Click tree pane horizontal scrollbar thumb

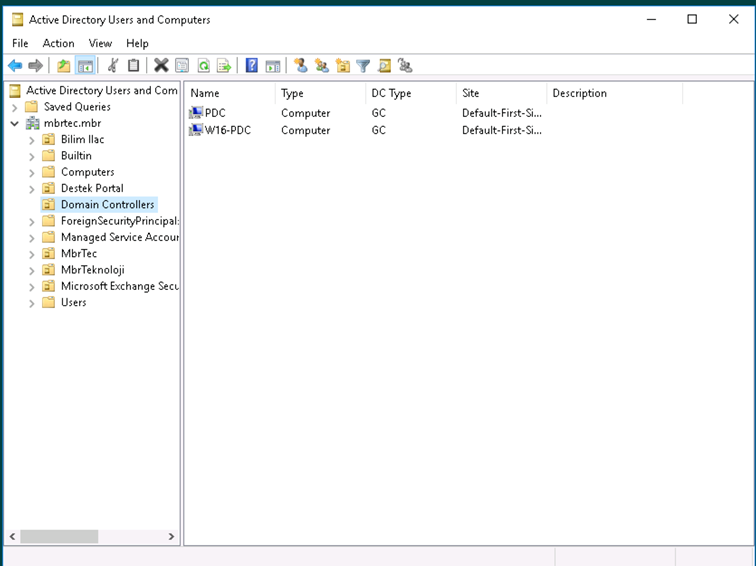(x=59, y=537)
